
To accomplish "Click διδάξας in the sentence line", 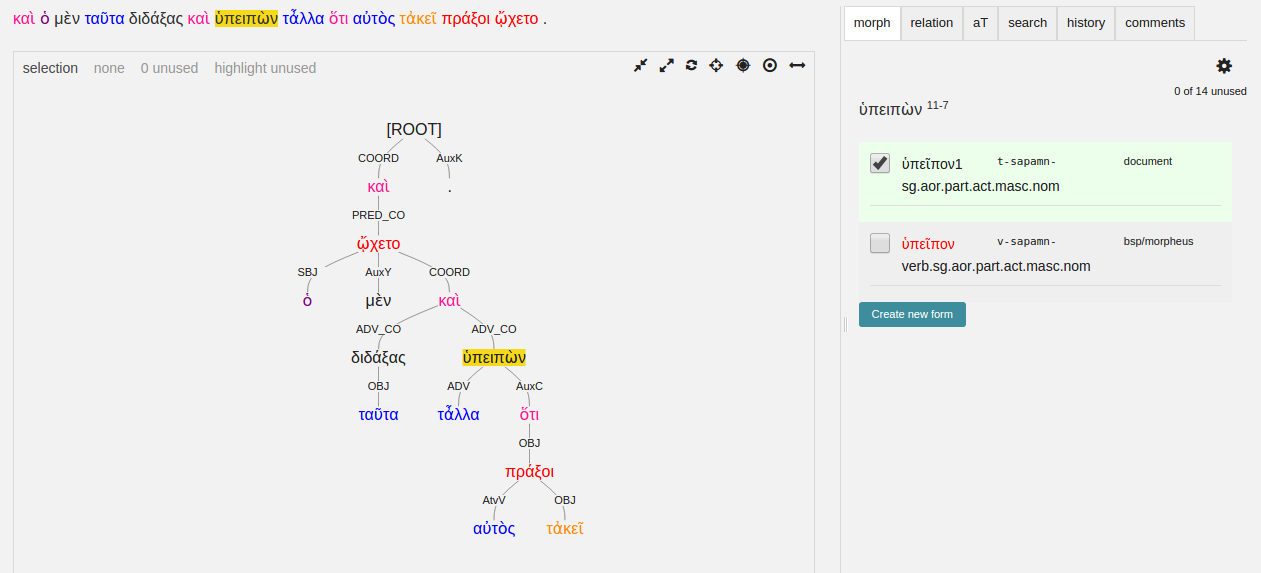I will coord(156,19).
